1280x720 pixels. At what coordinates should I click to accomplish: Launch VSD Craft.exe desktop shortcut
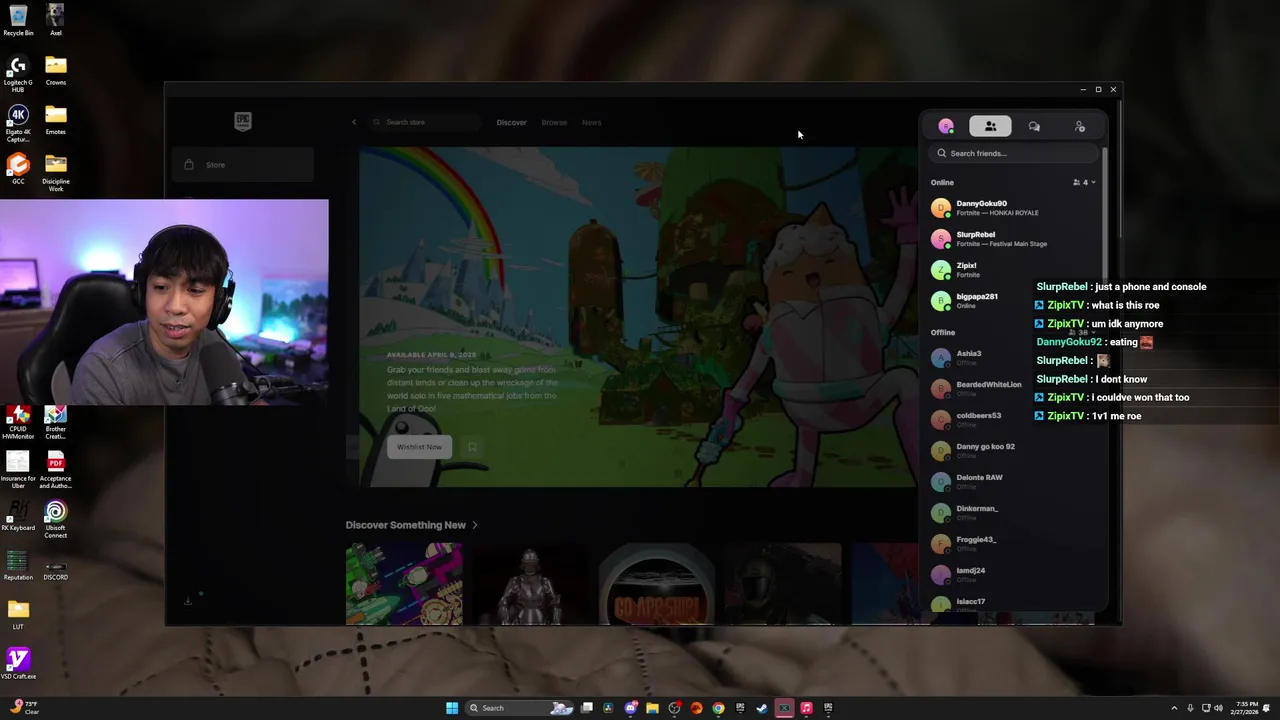(x=18, y=664)
